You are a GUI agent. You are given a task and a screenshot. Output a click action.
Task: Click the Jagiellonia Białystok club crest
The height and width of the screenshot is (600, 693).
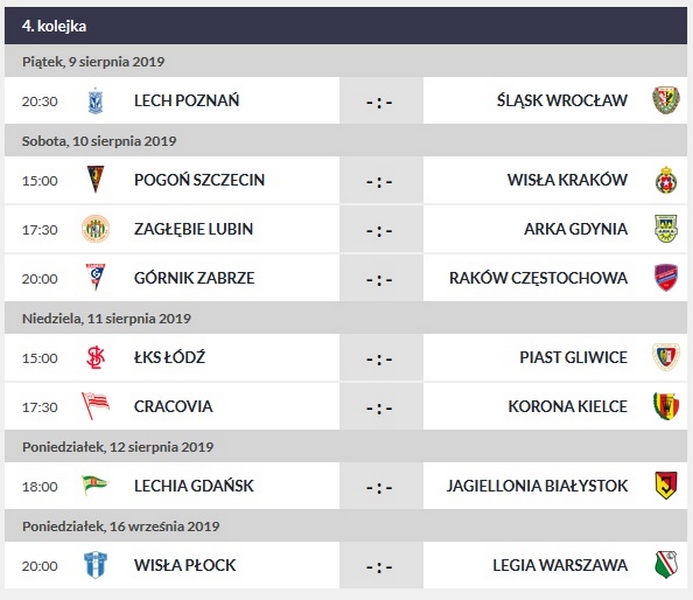665,486
